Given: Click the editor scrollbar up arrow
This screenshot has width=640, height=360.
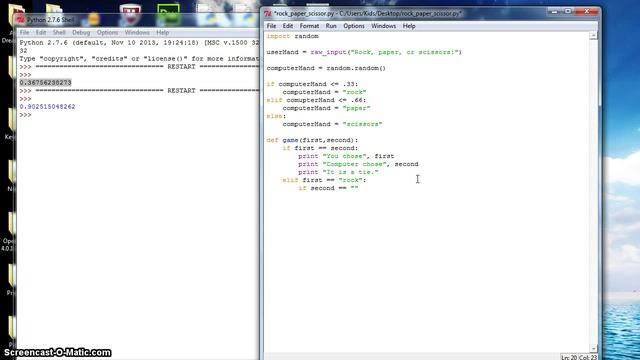Looking at the screenshot, I should 594,36.
